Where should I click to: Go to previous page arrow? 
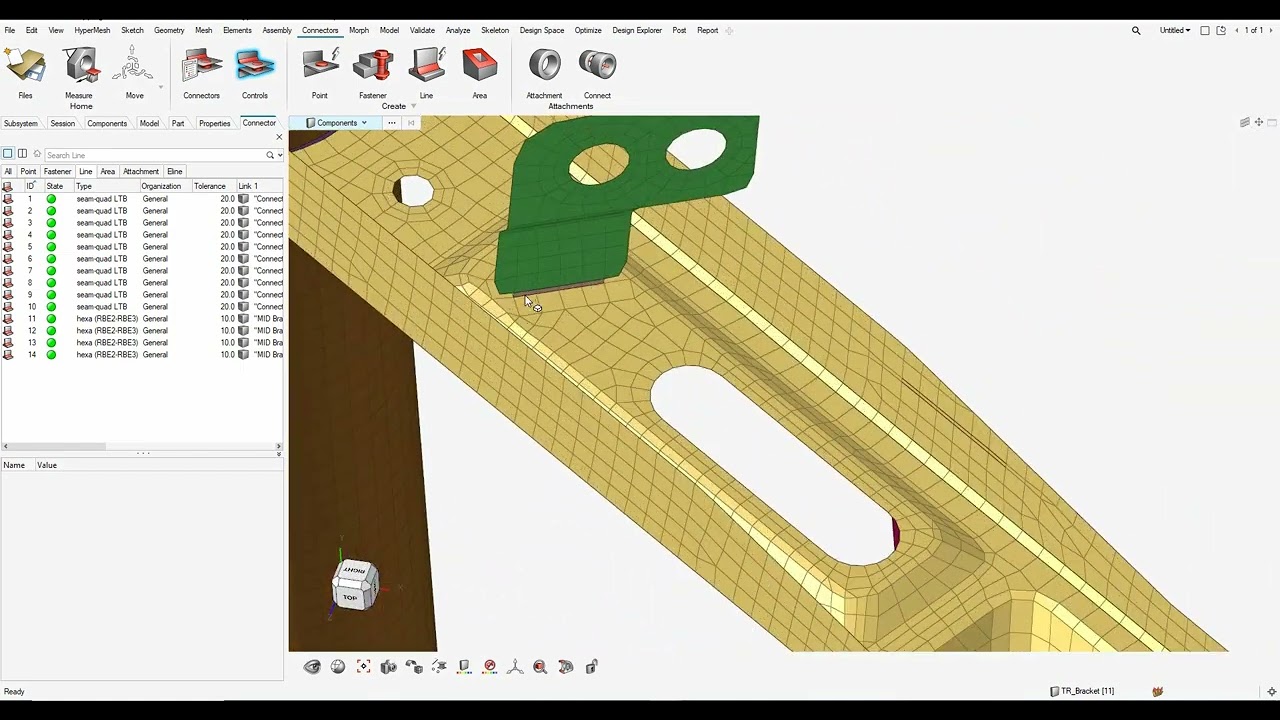[x=1239, y=31]
